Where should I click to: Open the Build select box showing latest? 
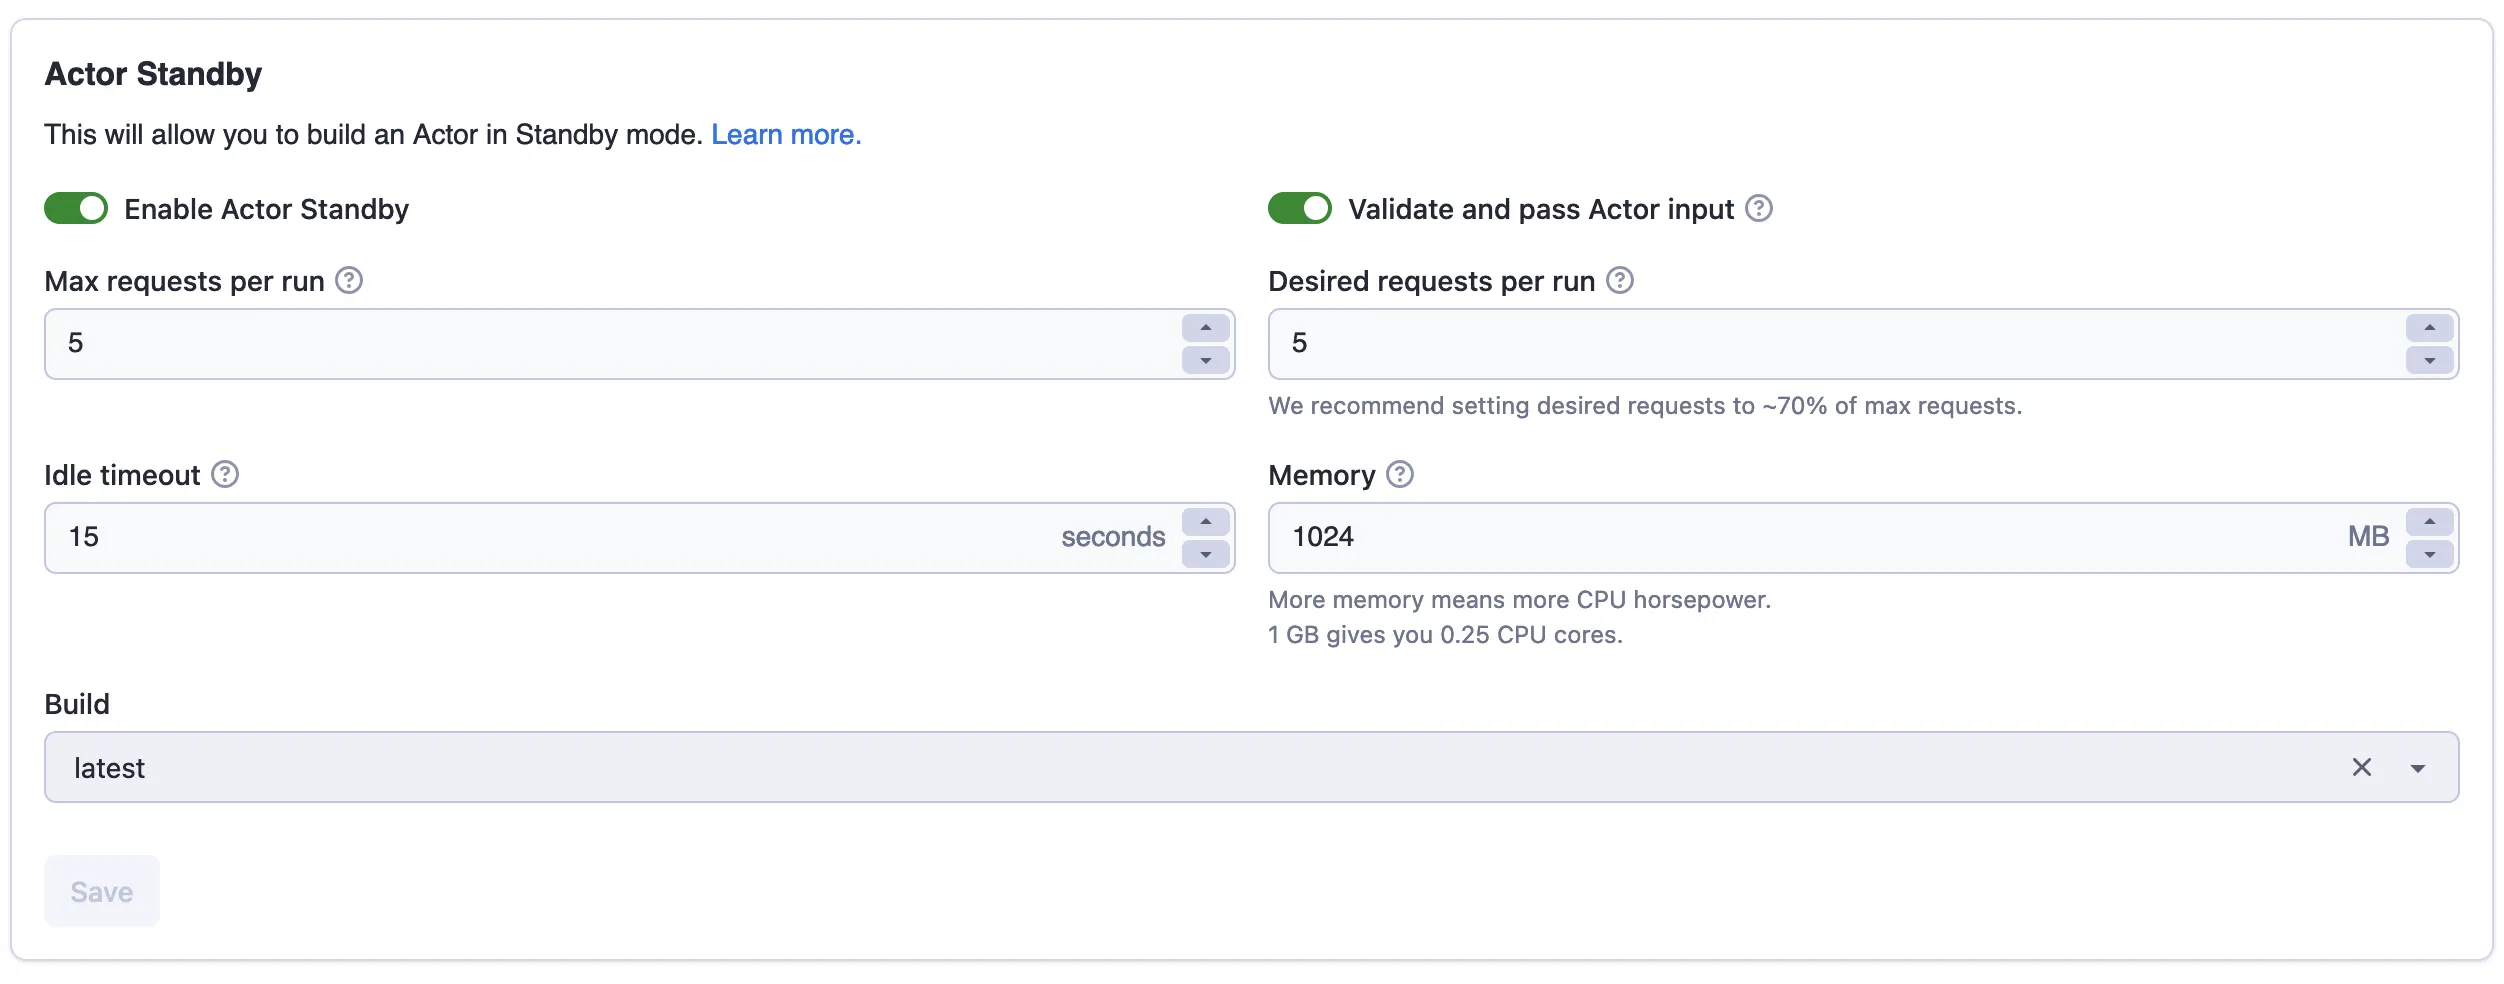pos(1100,768)
